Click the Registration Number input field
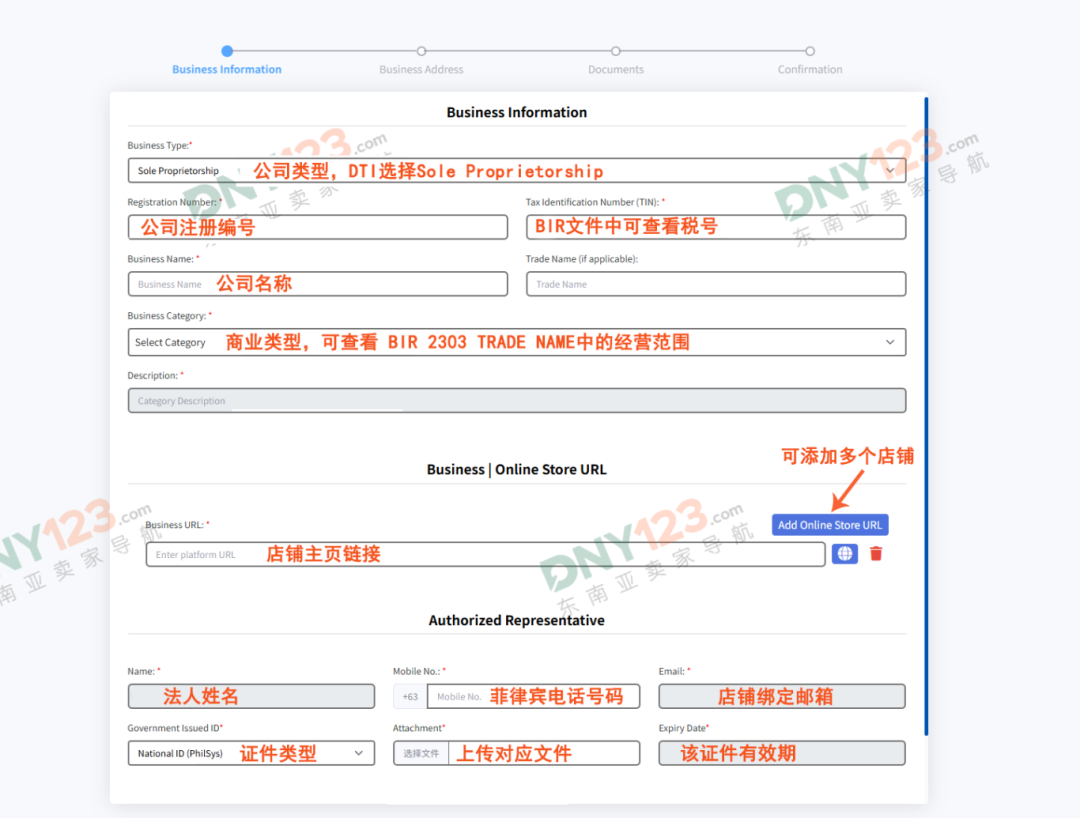 click(317, 227)
